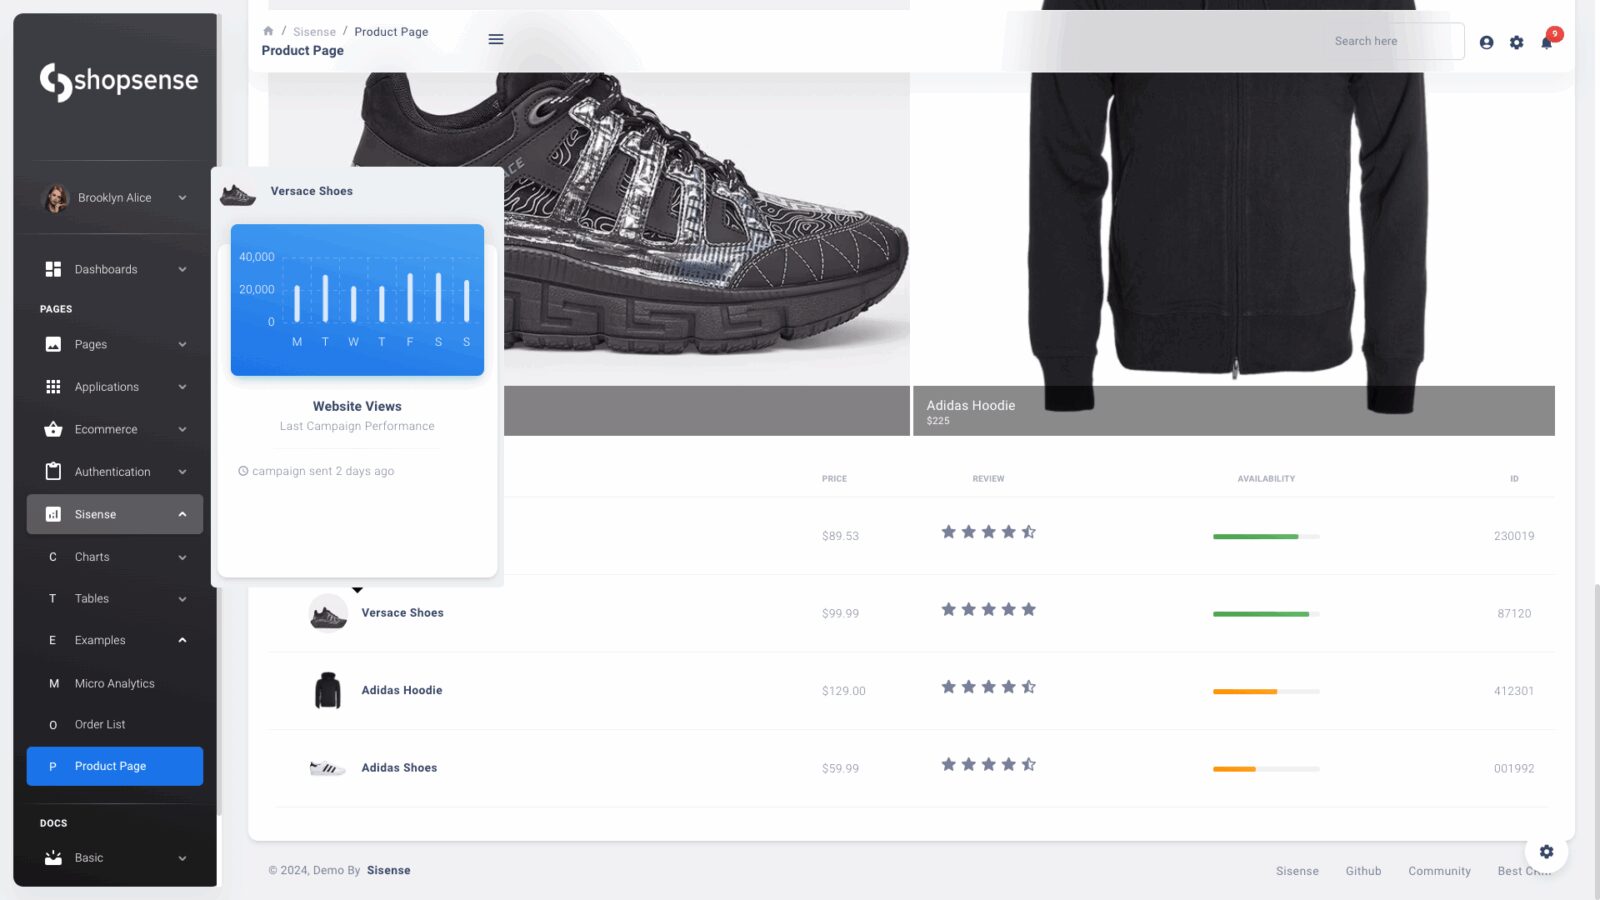
Task: Open the notifications bell icon
Action: [x=1547, y=42]
